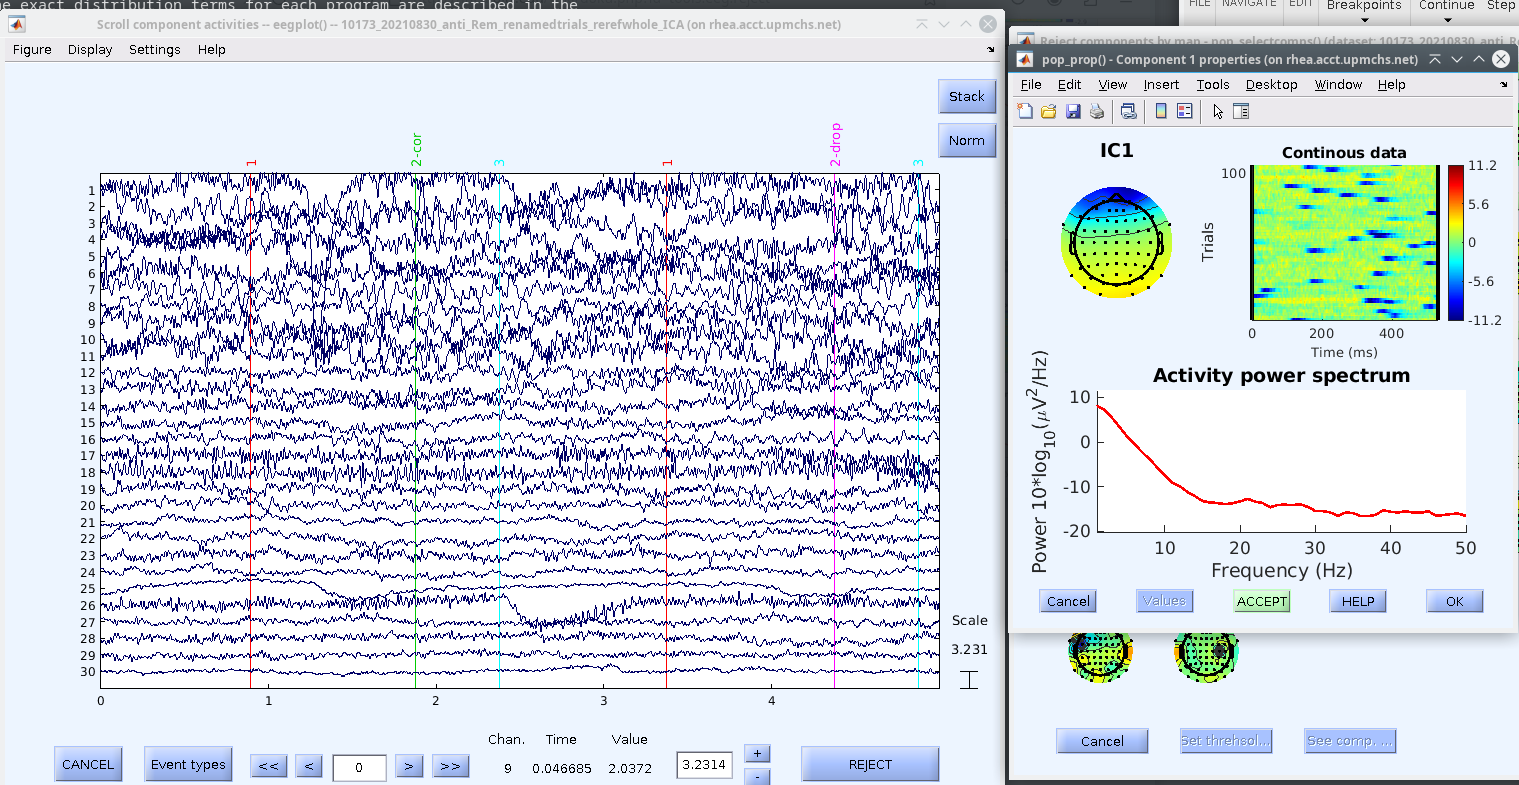Screen dimensions: 1519x785
Task: Click the Insert Legend toolbar icon
Action: coord(1185,112)
